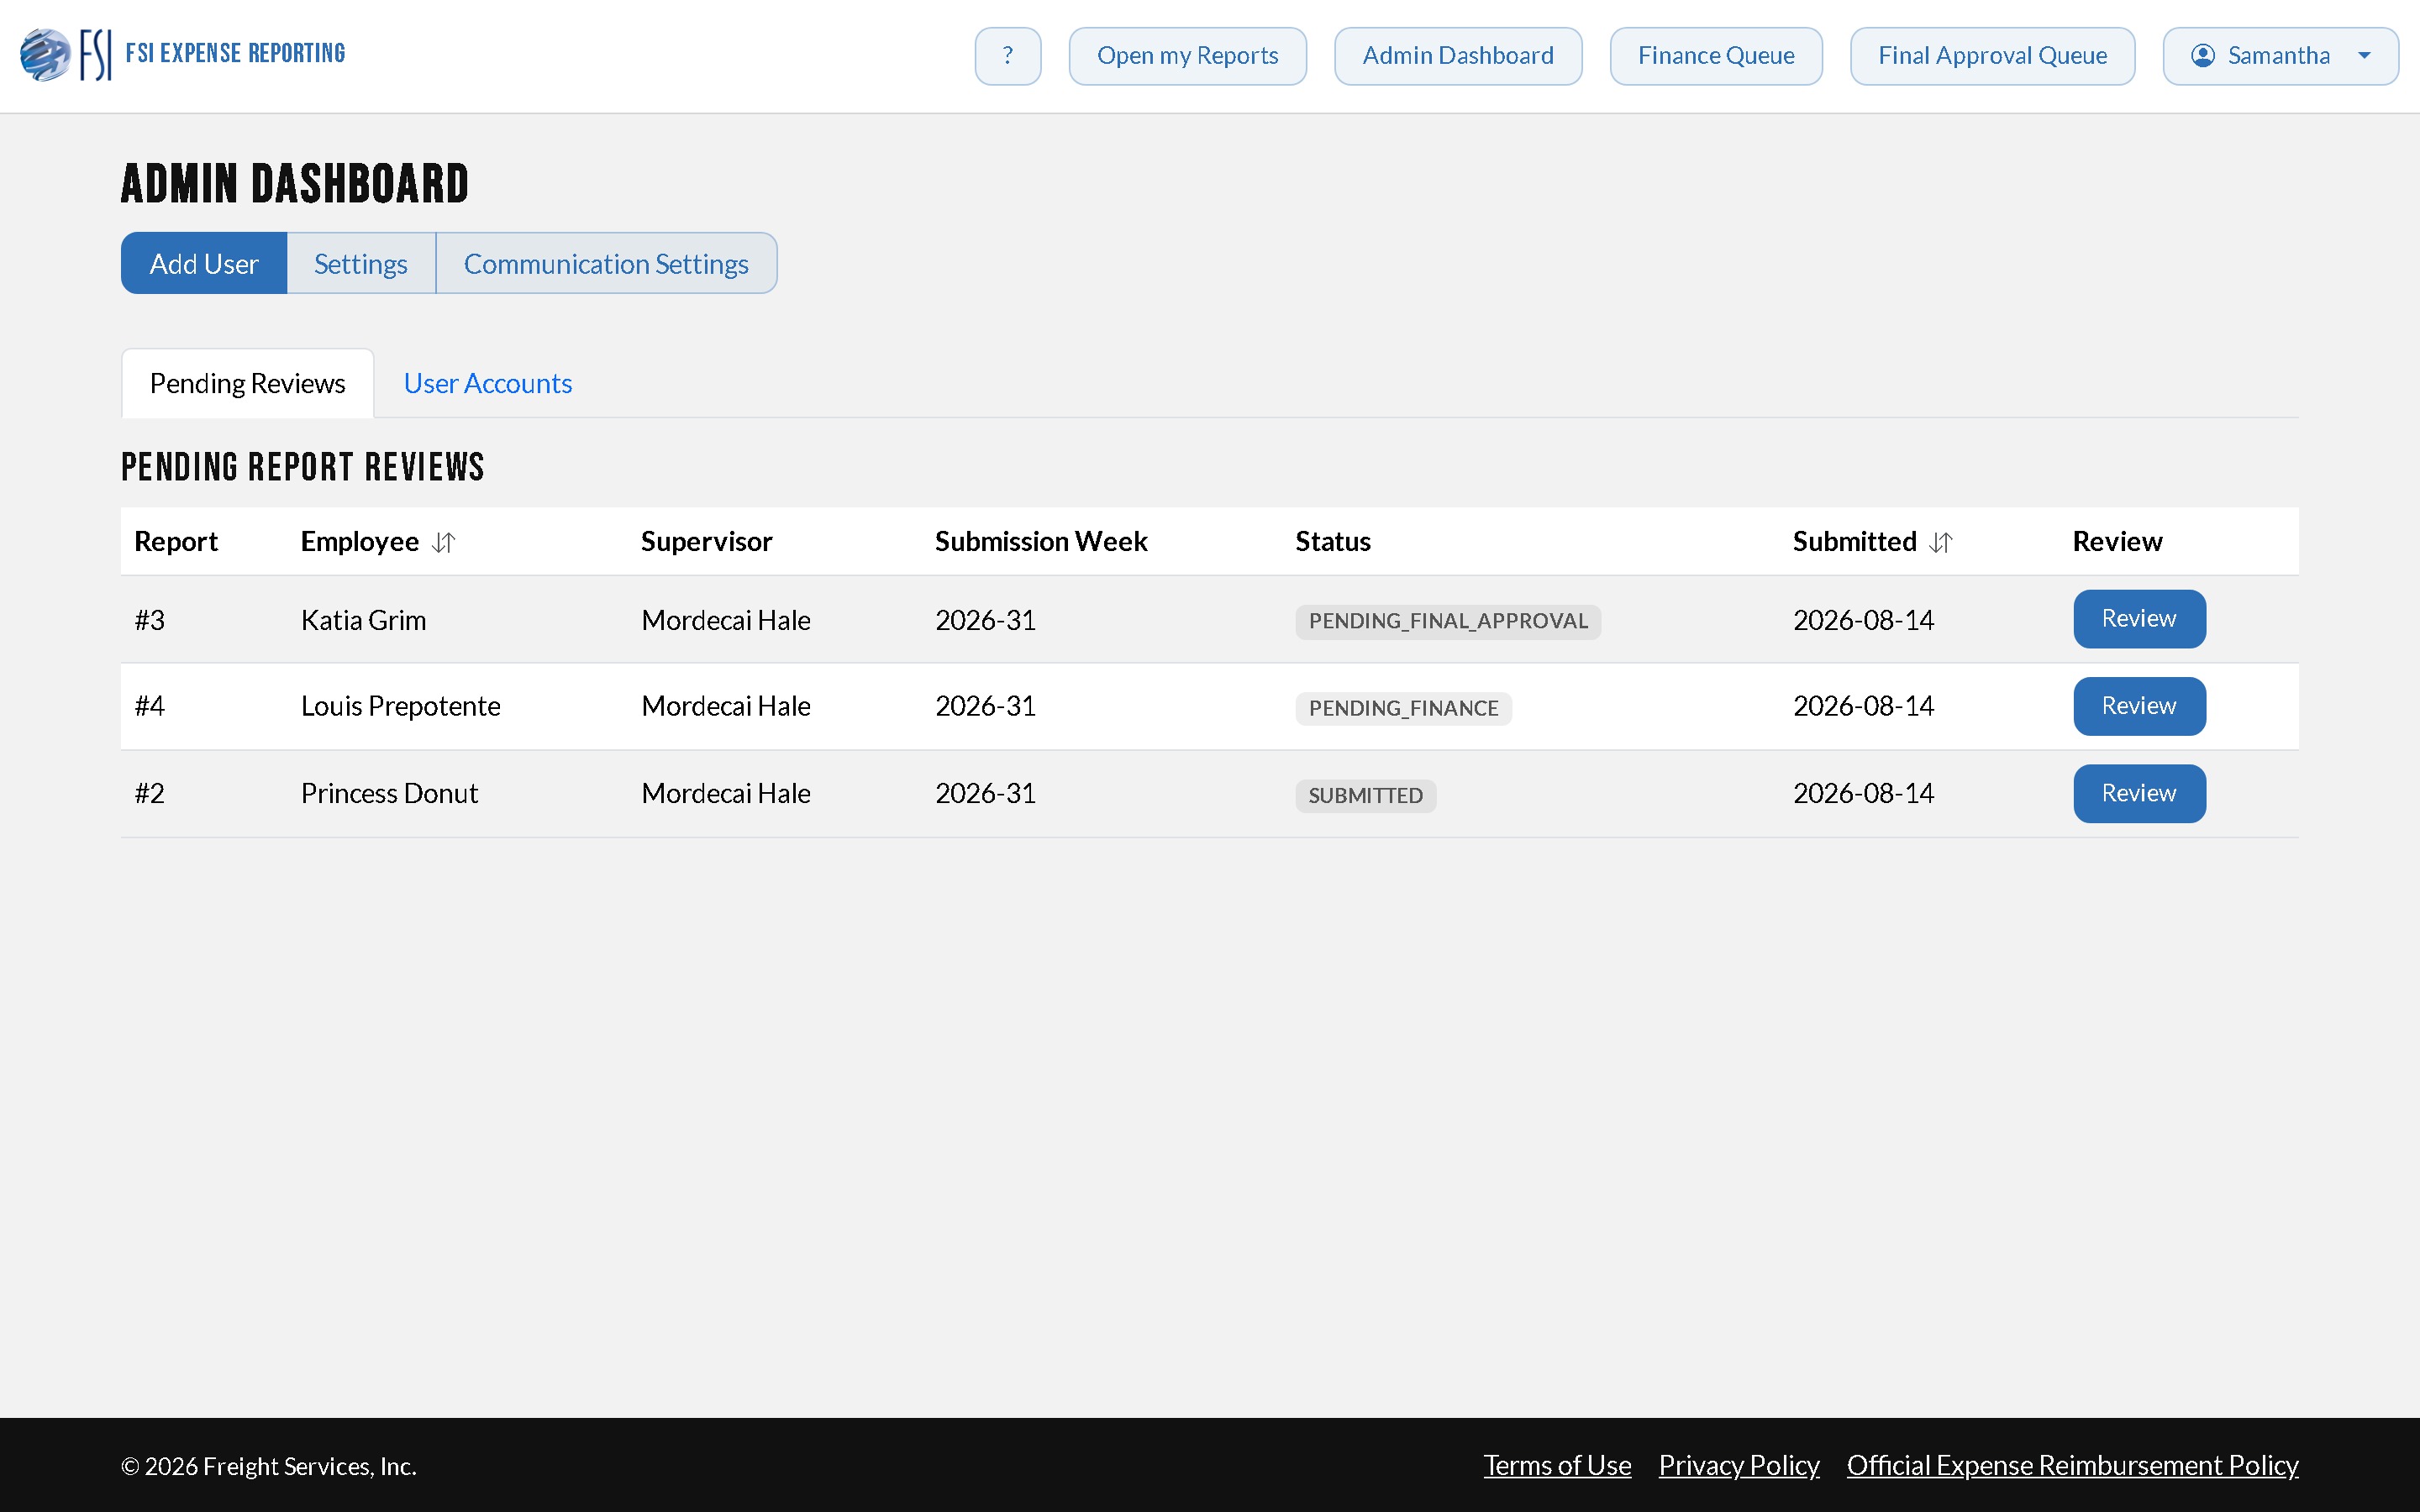
Task: Click the 2026-08-14 date in Princess Donut's row
Action: pos(1863,793)
